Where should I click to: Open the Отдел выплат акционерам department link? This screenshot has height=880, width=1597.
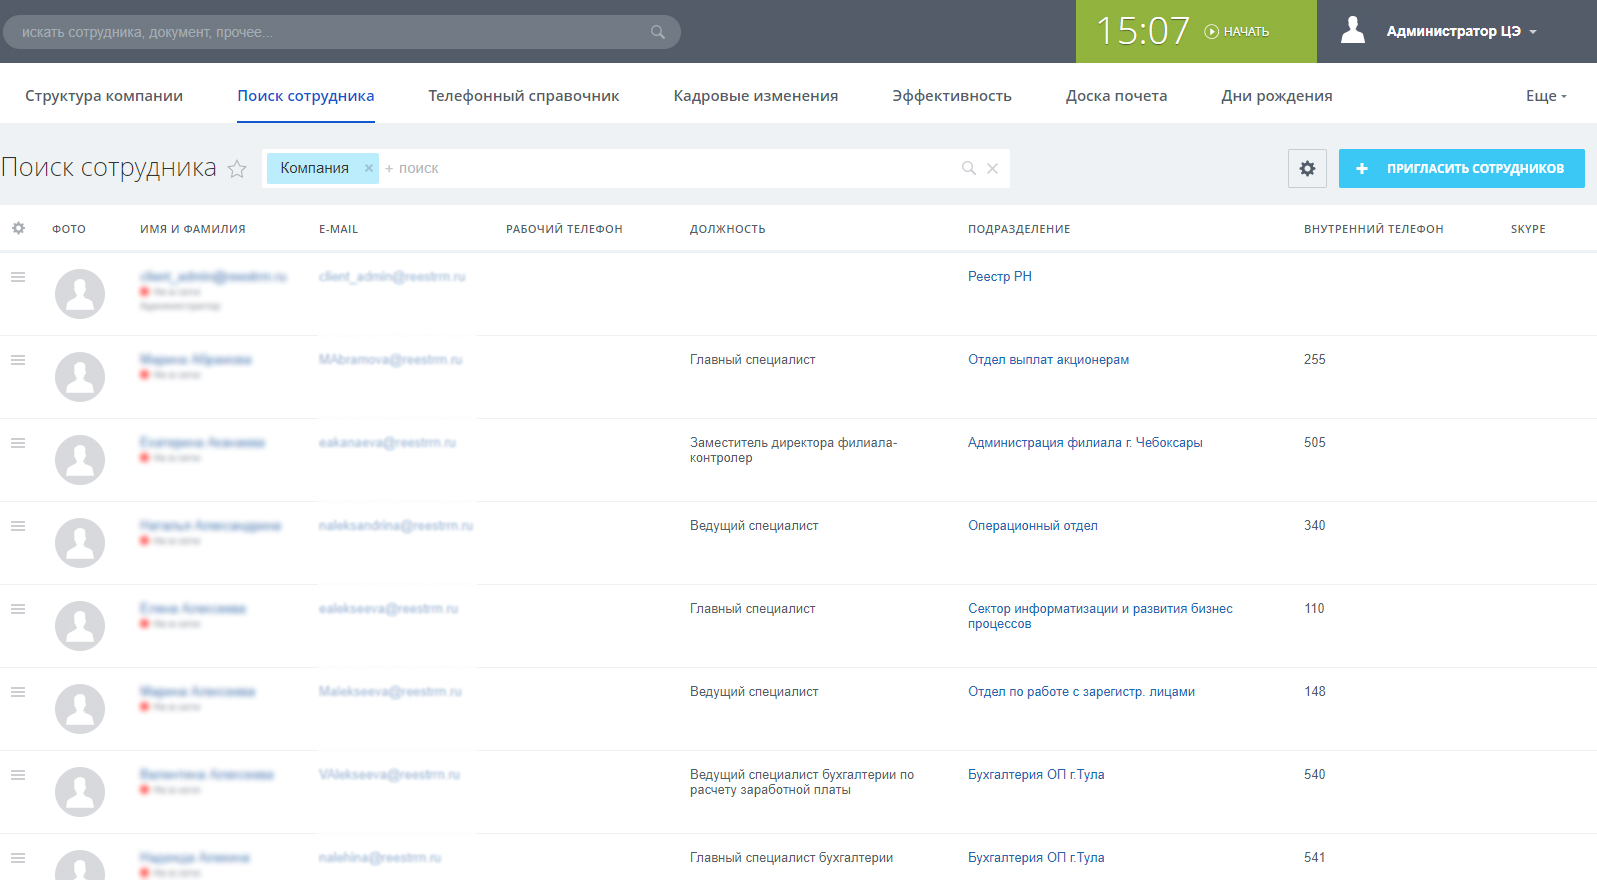point(1048,360)
